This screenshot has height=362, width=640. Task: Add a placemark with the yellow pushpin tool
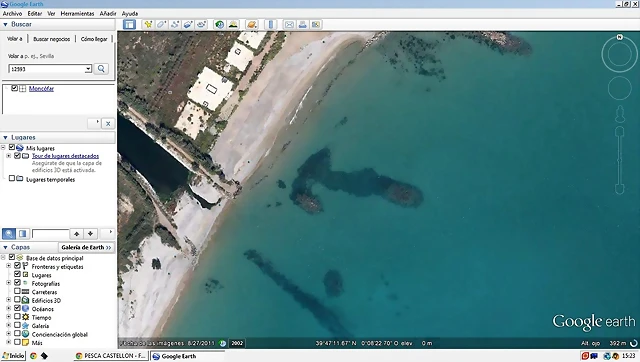148,24
